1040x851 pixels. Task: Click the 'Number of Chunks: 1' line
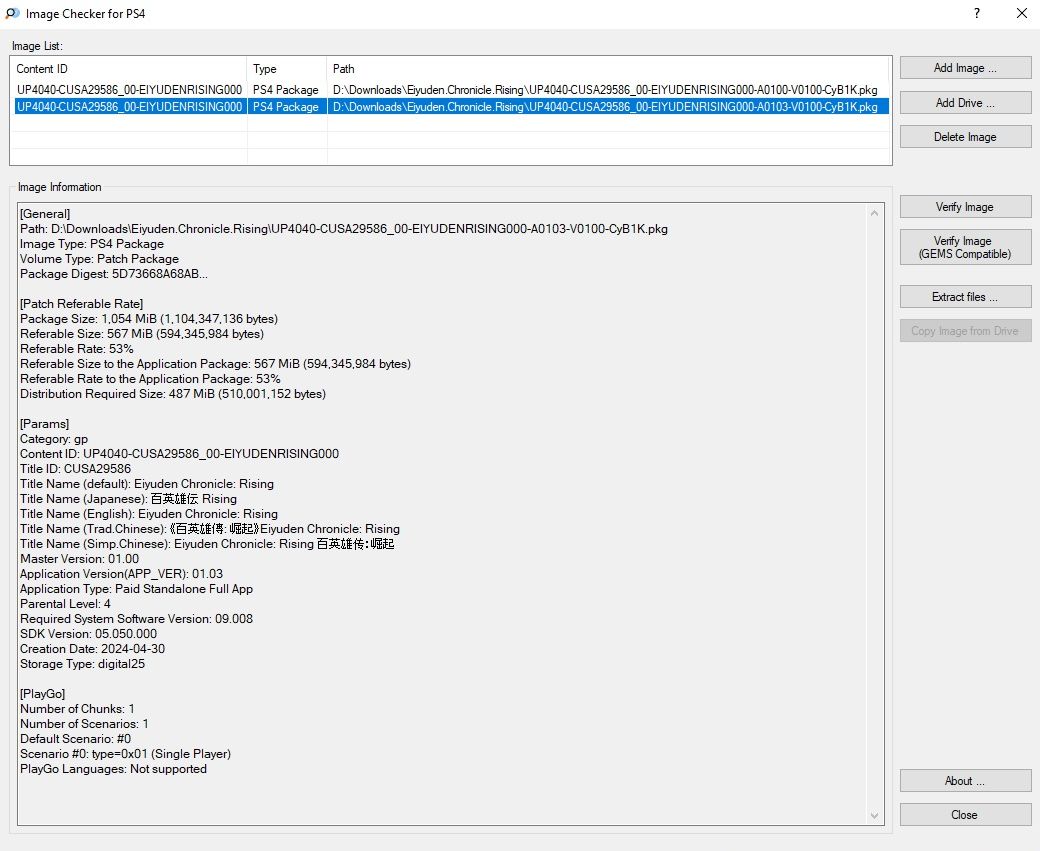click(x=77, y=709)
